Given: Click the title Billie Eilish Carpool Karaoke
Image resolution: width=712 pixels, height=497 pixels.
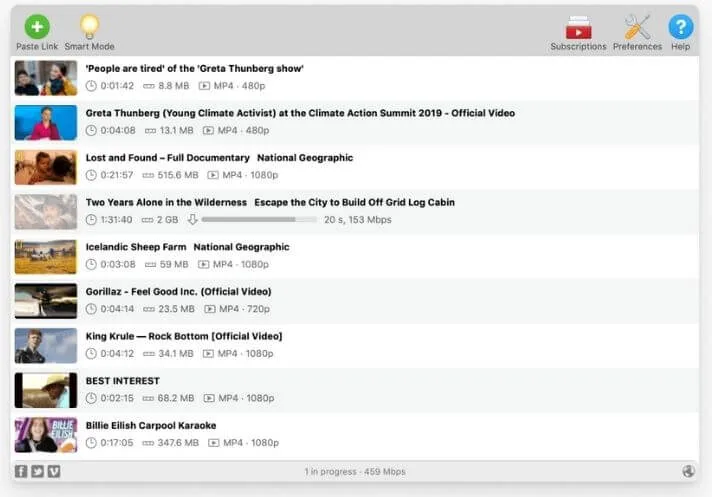Looking at the screenshot, I should [x=151, y=425].
